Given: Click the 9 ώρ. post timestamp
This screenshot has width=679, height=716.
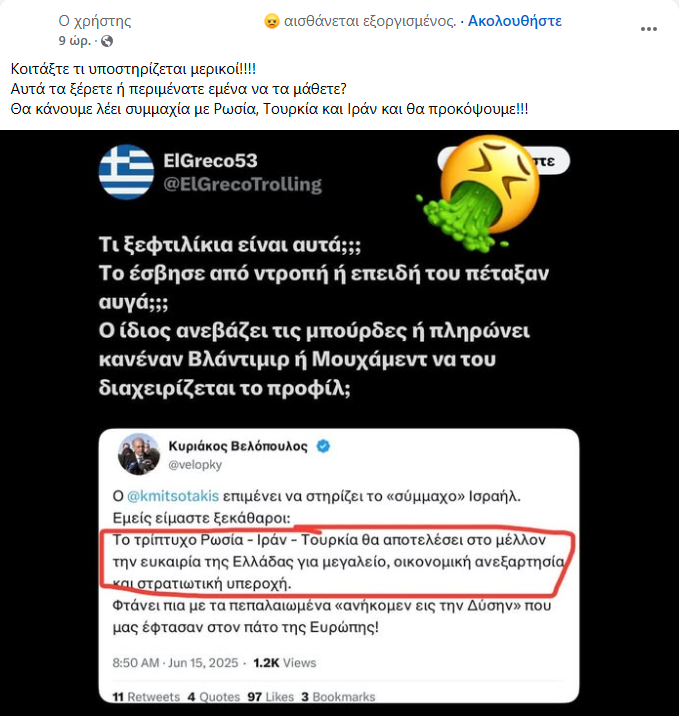Looking at the screenshot, I should [x=74, y=41].
